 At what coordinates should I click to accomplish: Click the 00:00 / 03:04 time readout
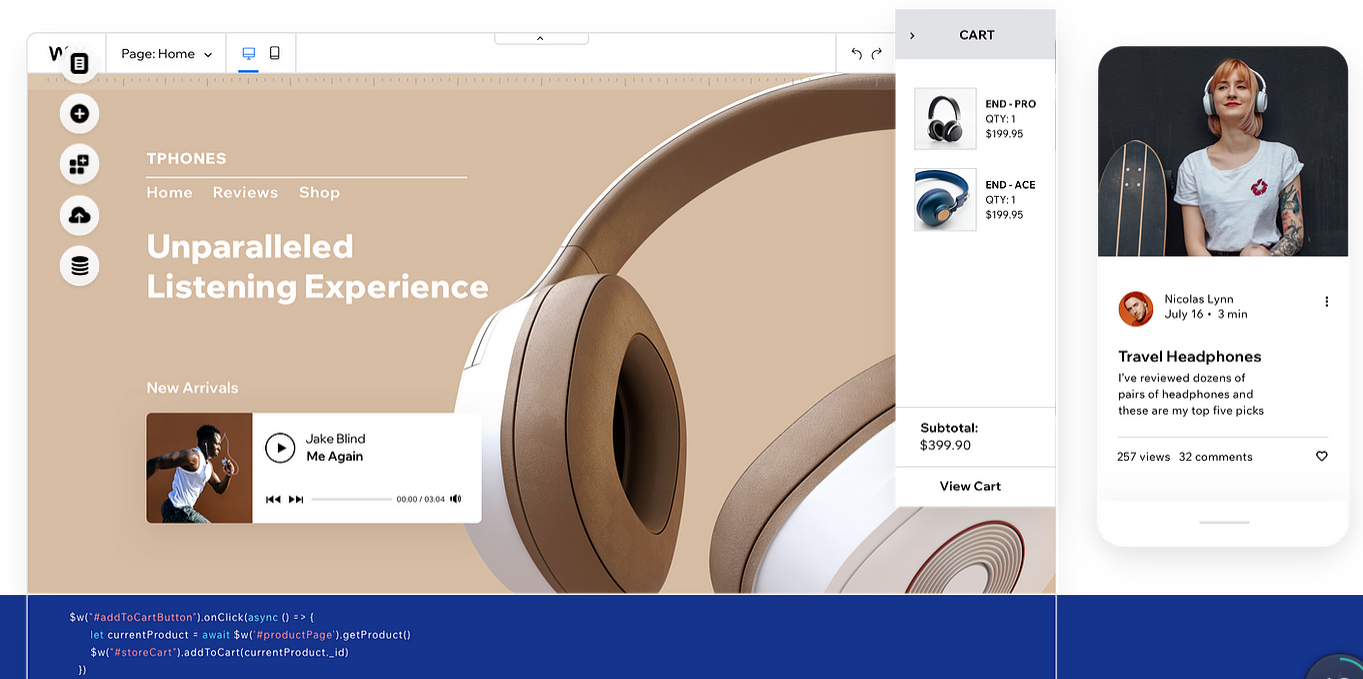click(x=420, y=499)
